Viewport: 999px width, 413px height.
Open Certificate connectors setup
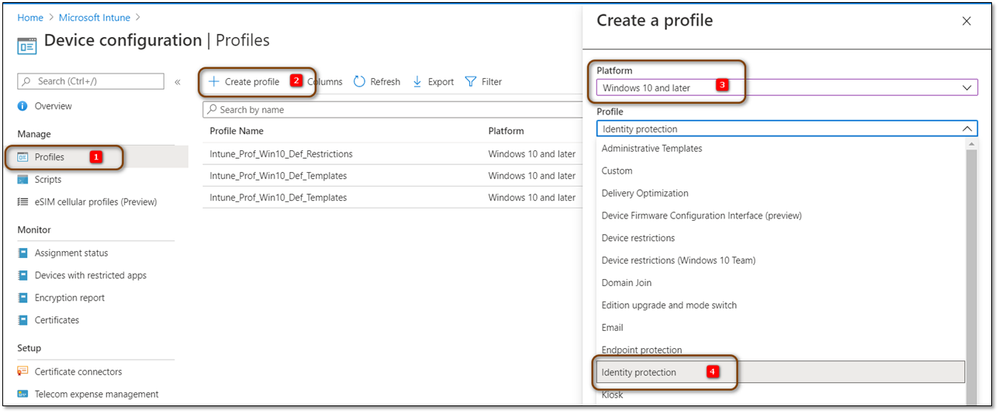(x=78, y=372)
